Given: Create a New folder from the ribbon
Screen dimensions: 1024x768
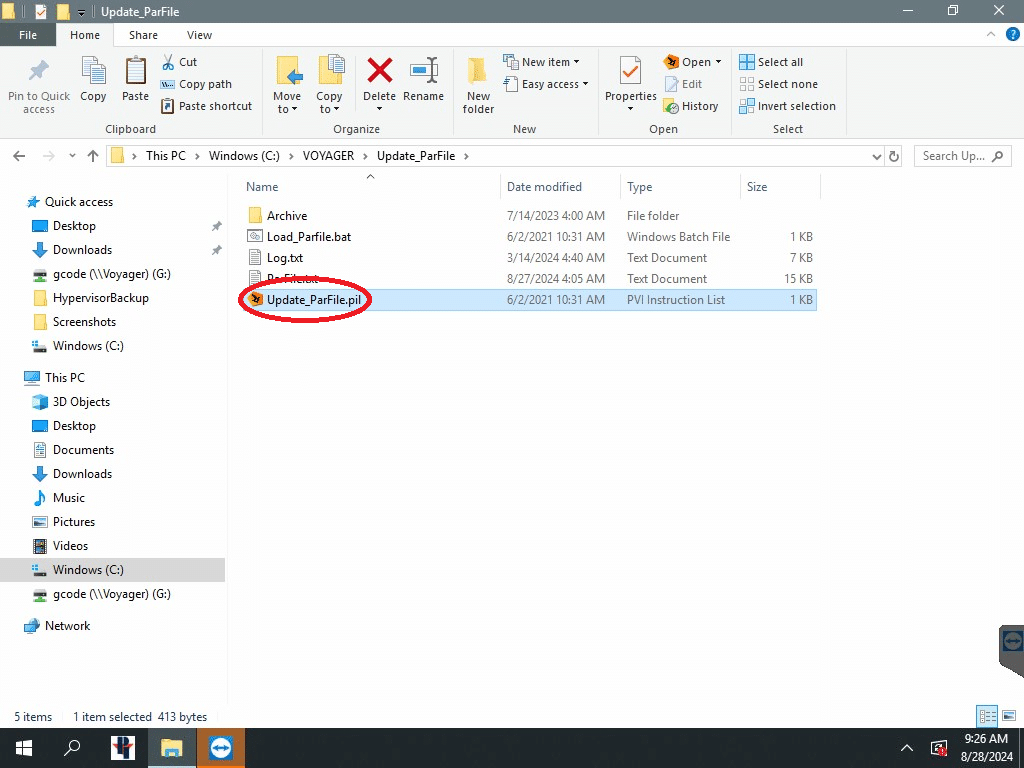Looking at the screenshot, I should [478, 84].
